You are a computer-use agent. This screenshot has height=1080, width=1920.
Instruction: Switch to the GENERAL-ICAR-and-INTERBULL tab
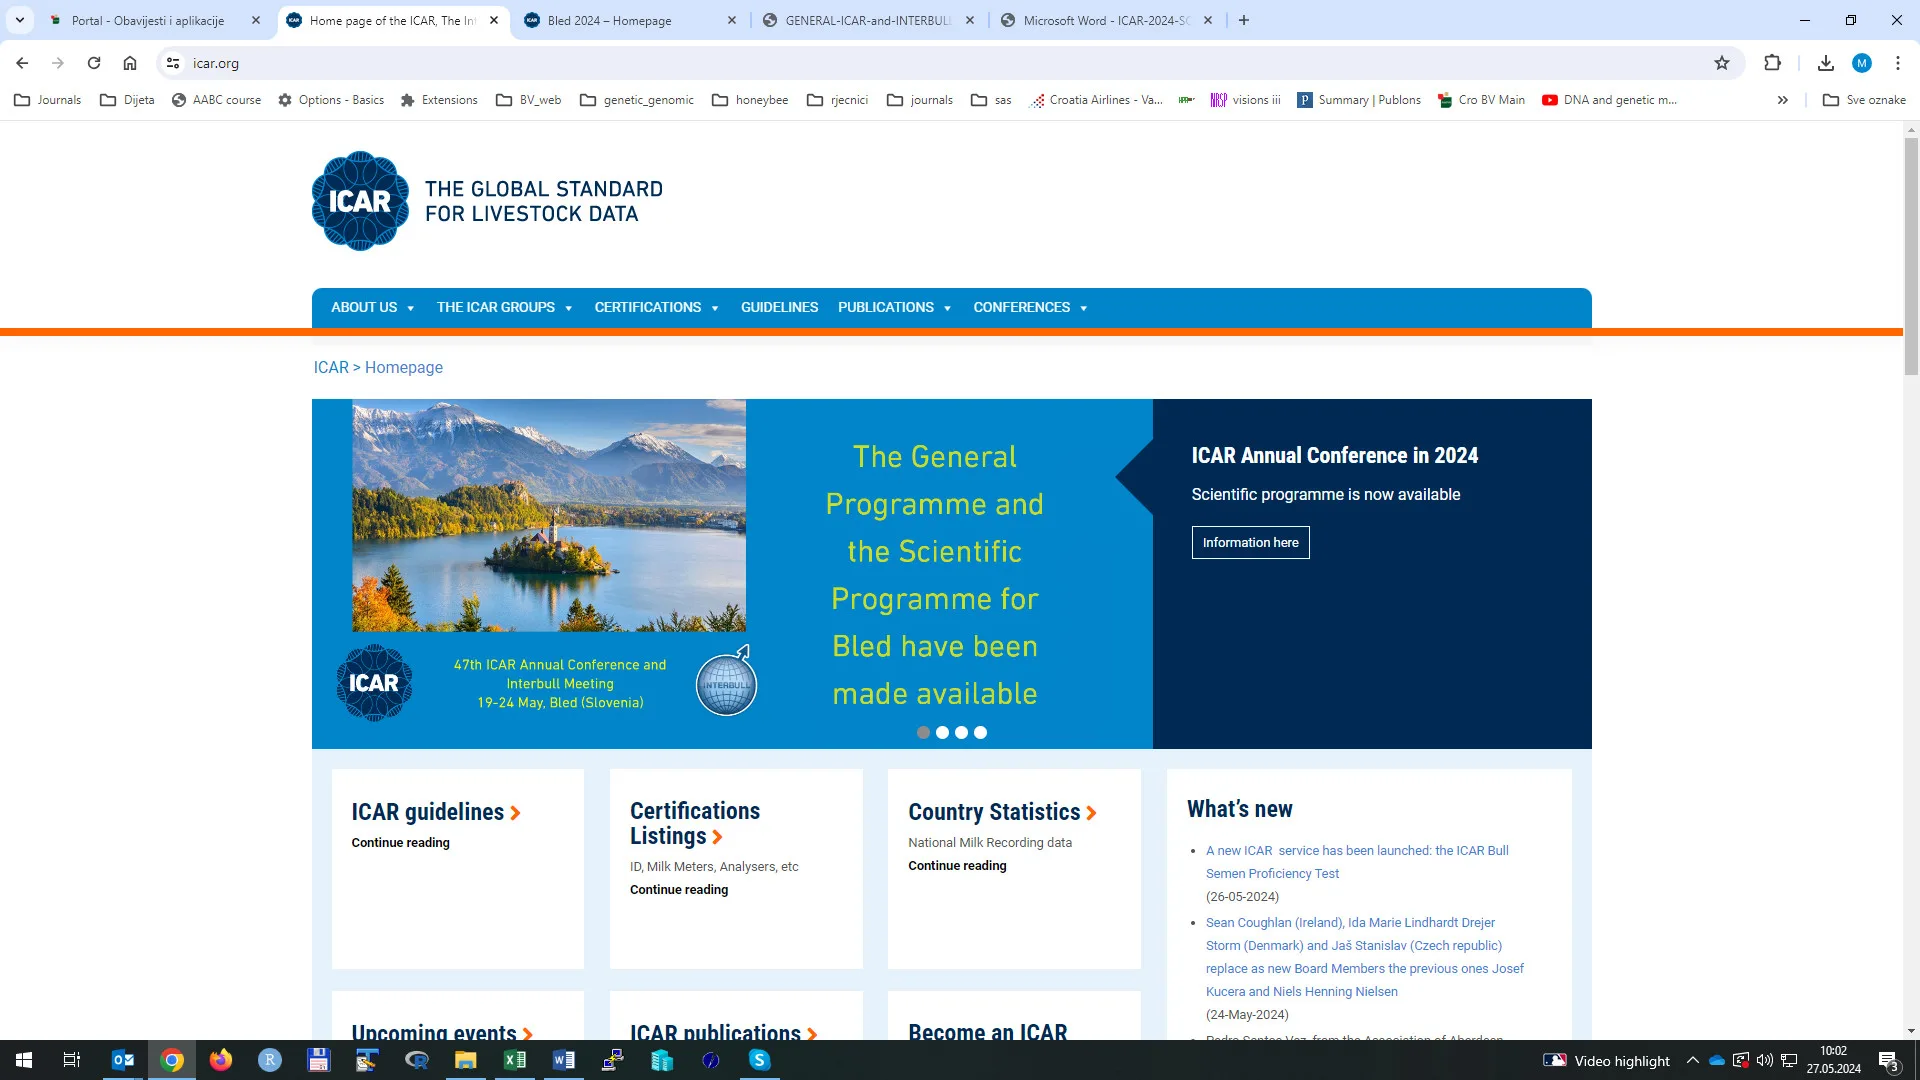(867, 20)
